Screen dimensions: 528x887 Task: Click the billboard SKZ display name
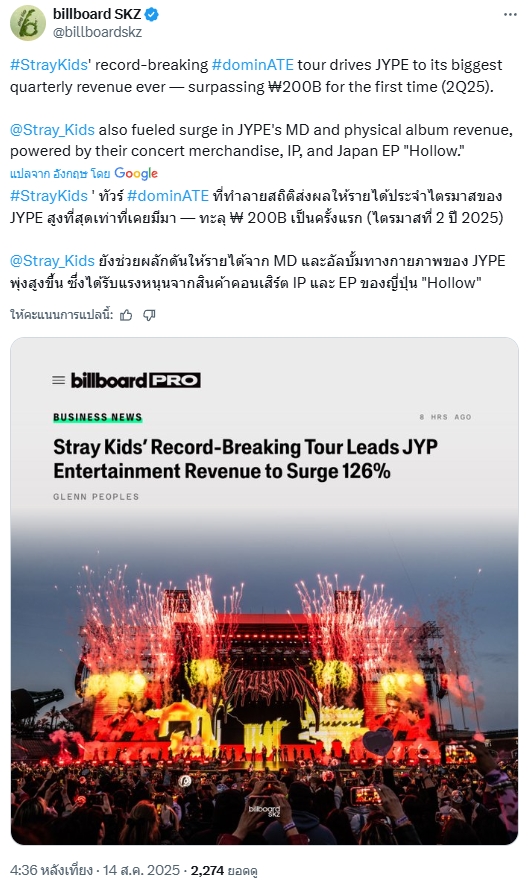click(97, 15)
